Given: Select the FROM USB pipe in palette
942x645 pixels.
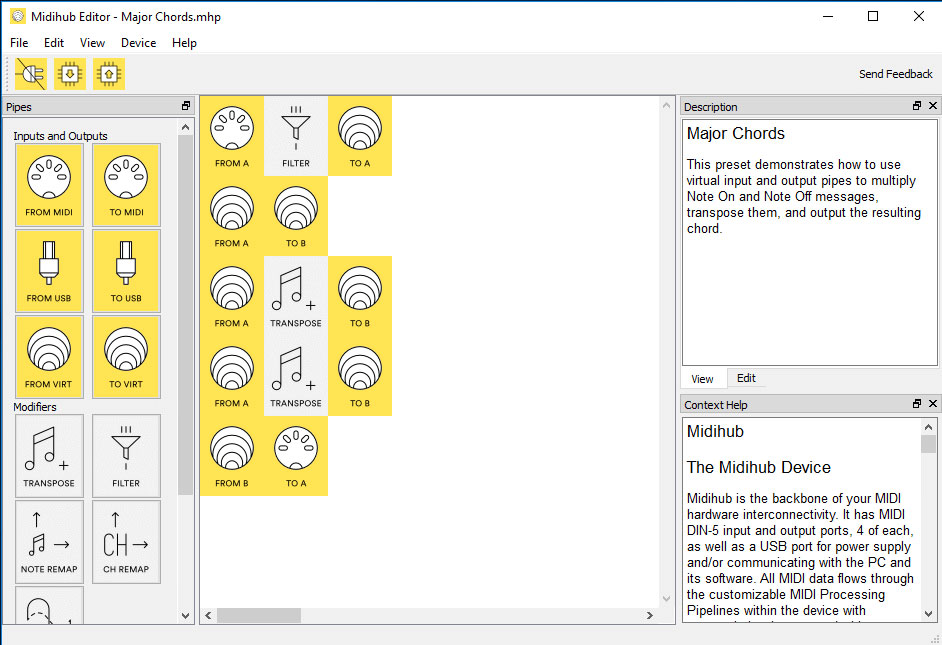Looking at the screenshot, I should pos(49,271).
